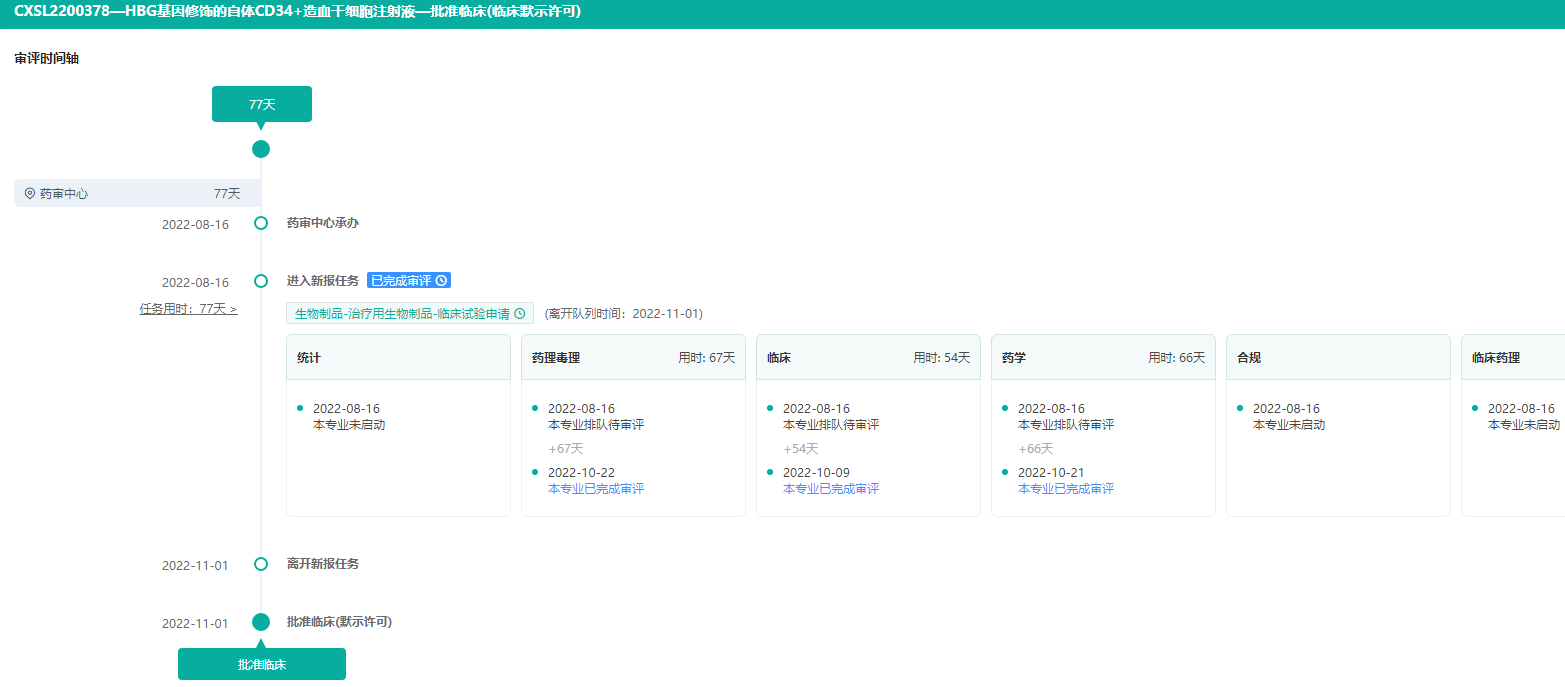Click the 合规 card header
Screen dimensions: 1565x687
(1338, 358)
